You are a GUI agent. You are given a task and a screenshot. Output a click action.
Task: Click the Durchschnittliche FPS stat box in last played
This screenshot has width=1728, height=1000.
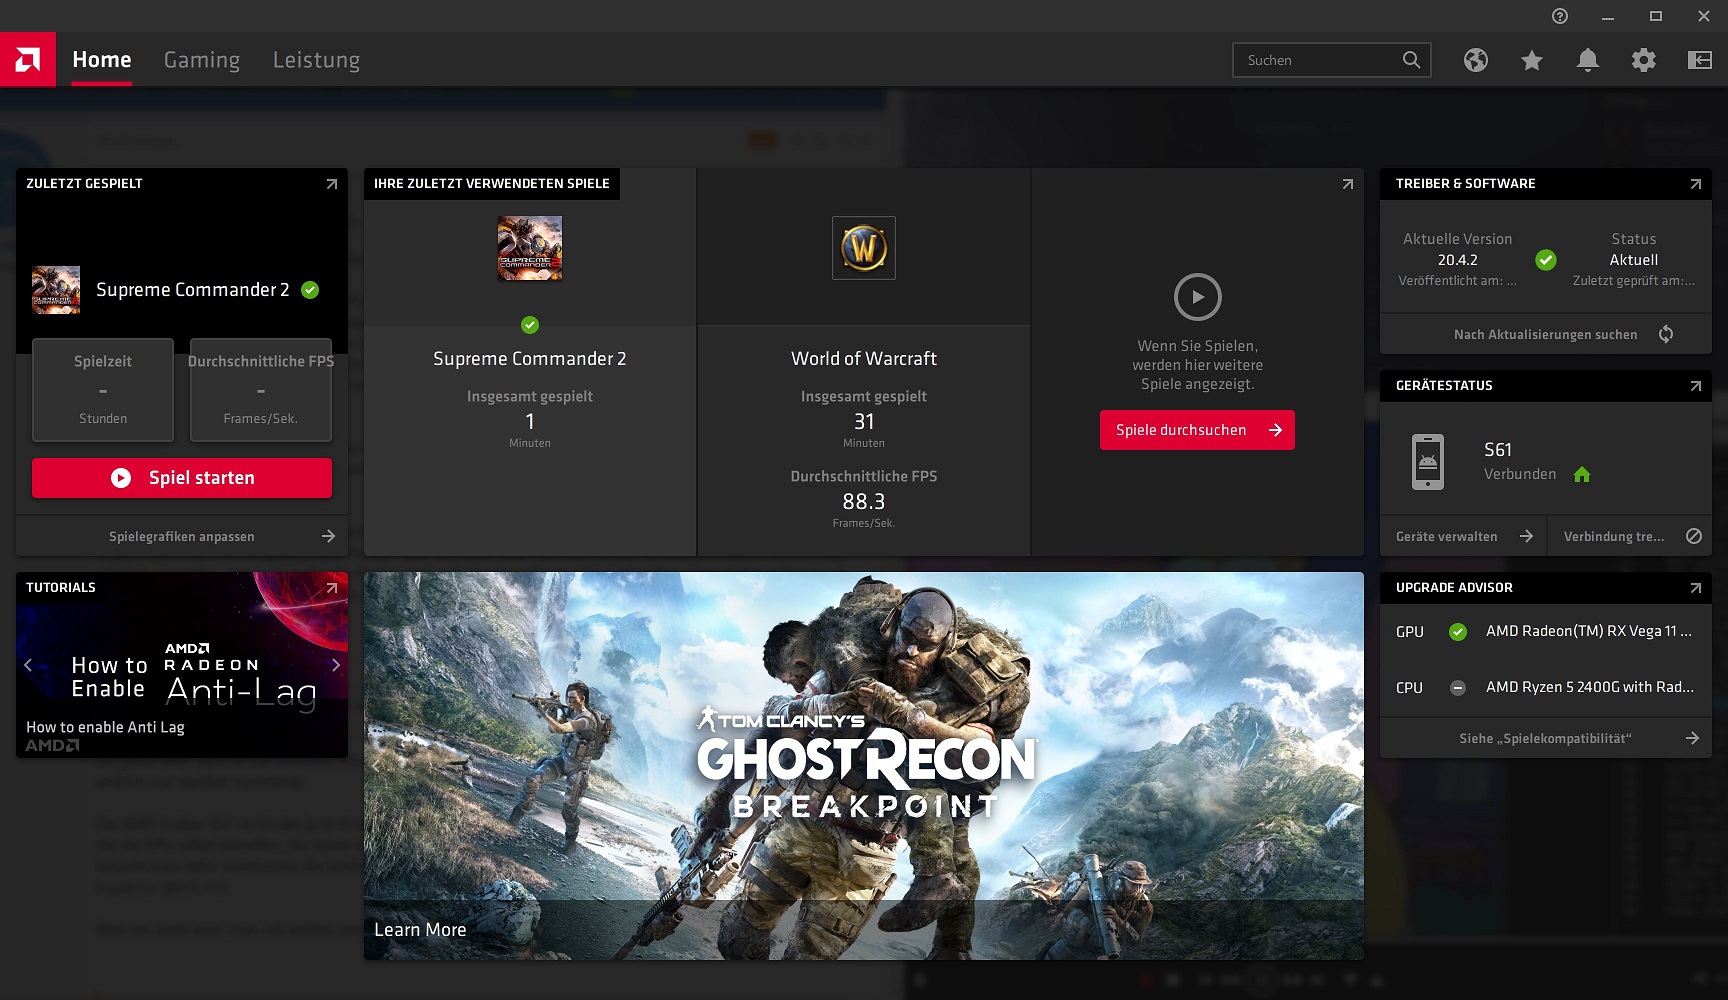tap(261, 390)
